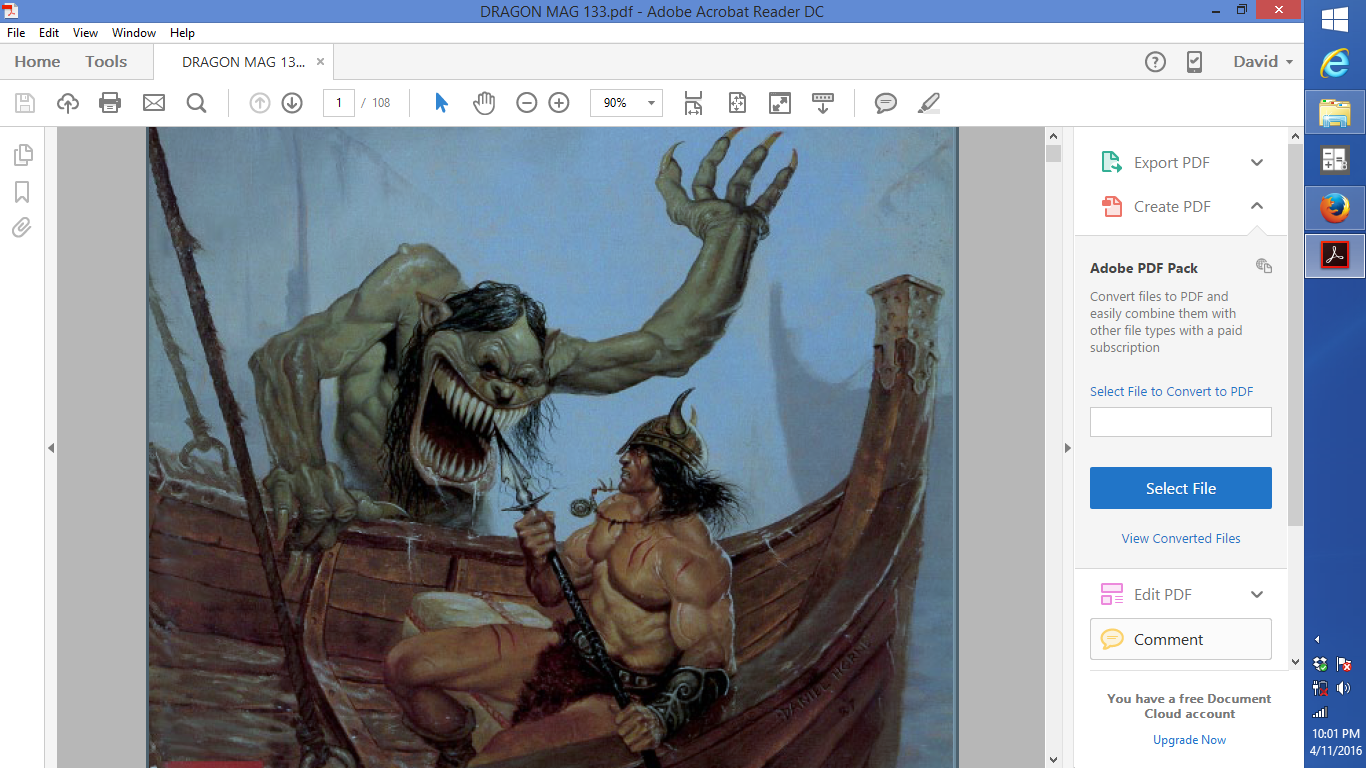Activate the hand pan tool

pyautogui.click(x=484, y=103)
